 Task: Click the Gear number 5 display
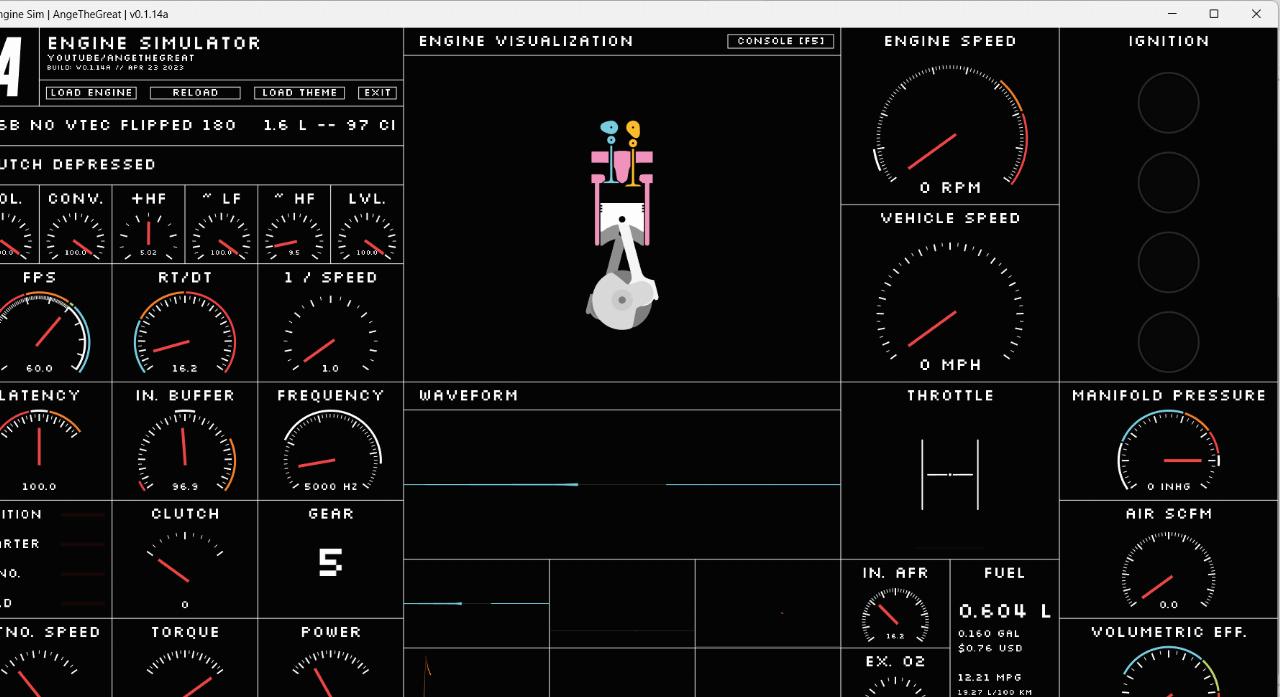click(x=331, y=563)
